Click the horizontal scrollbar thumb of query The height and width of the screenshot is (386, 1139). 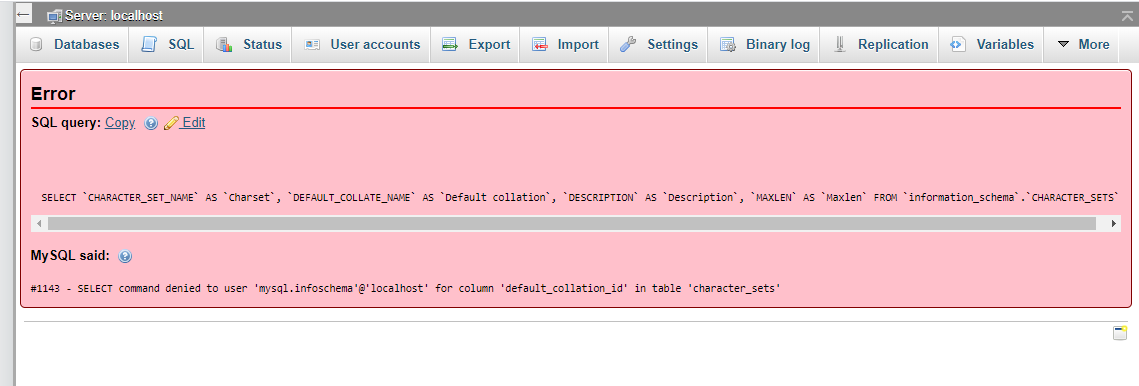[x=572, y=224]
